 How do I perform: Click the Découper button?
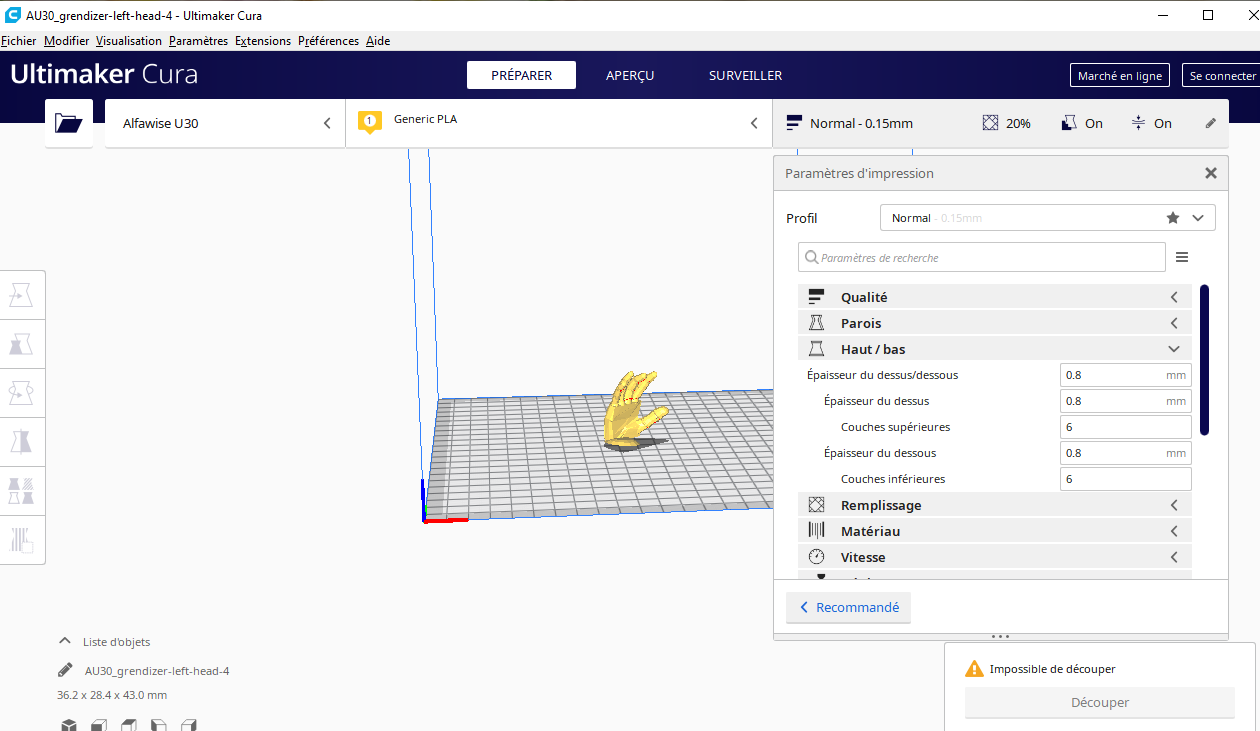coord(1100,702)
